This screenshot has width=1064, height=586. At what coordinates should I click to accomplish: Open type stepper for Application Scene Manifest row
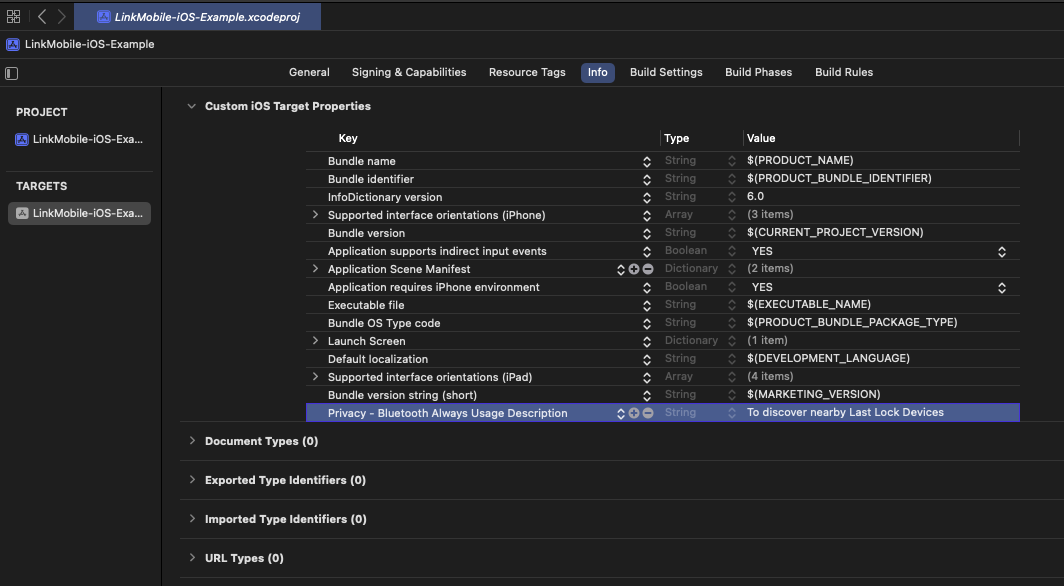(732, 269)
